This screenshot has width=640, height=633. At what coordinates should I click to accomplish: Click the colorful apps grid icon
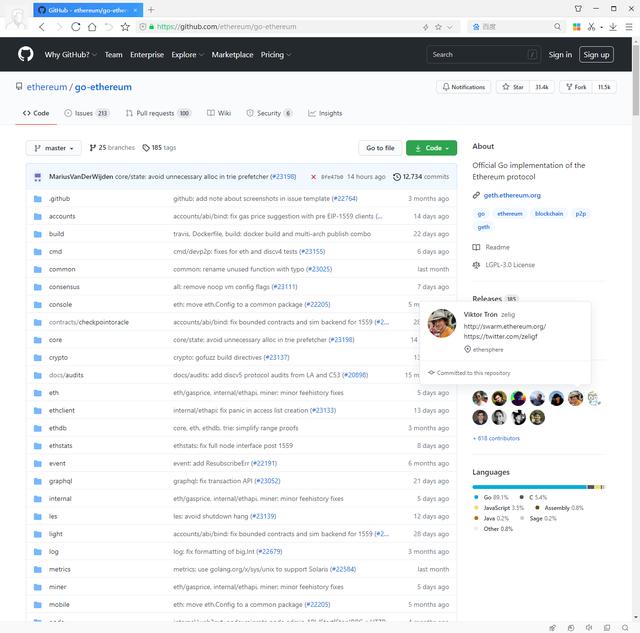576,27
